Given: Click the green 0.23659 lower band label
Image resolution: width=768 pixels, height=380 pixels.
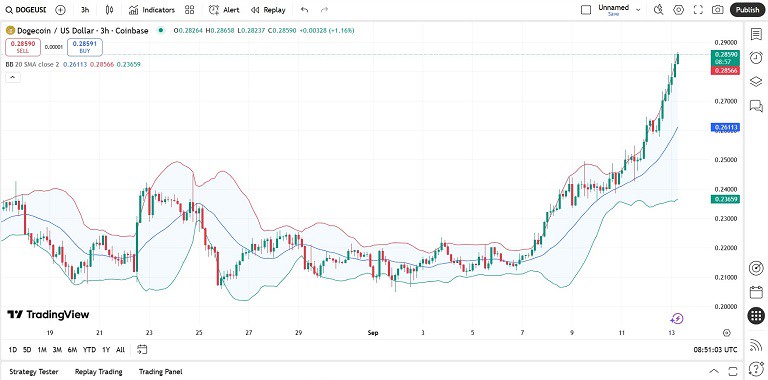Looking at the screenshot, I should point(725,199).
